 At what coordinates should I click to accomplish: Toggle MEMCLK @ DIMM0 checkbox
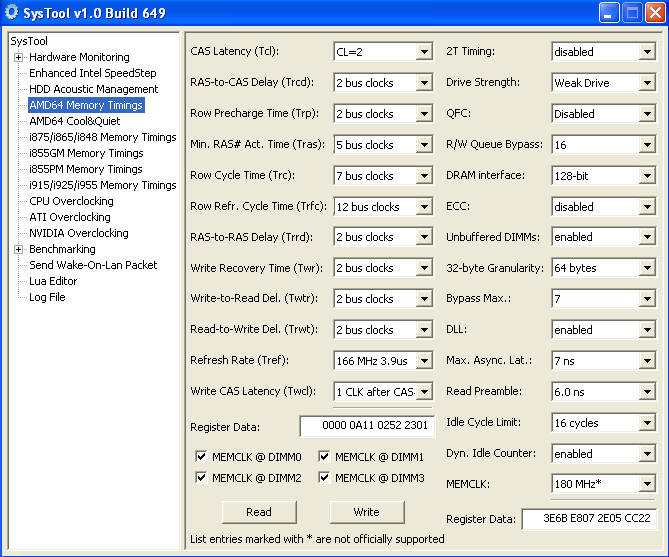click(x=201, y=456)
